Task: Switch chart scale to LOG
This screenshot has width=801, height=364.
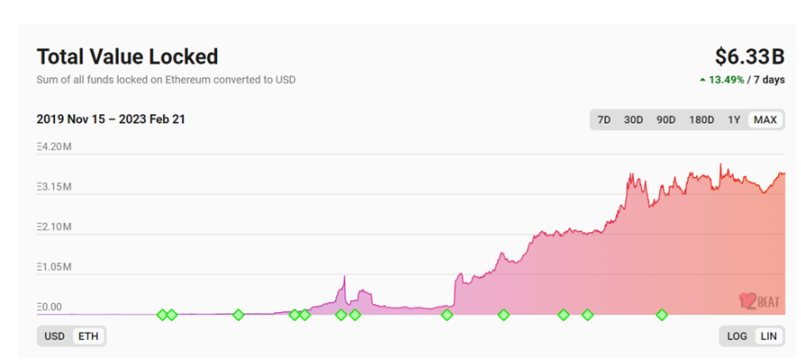Action: pyautogui.click(x=737, y=336)
